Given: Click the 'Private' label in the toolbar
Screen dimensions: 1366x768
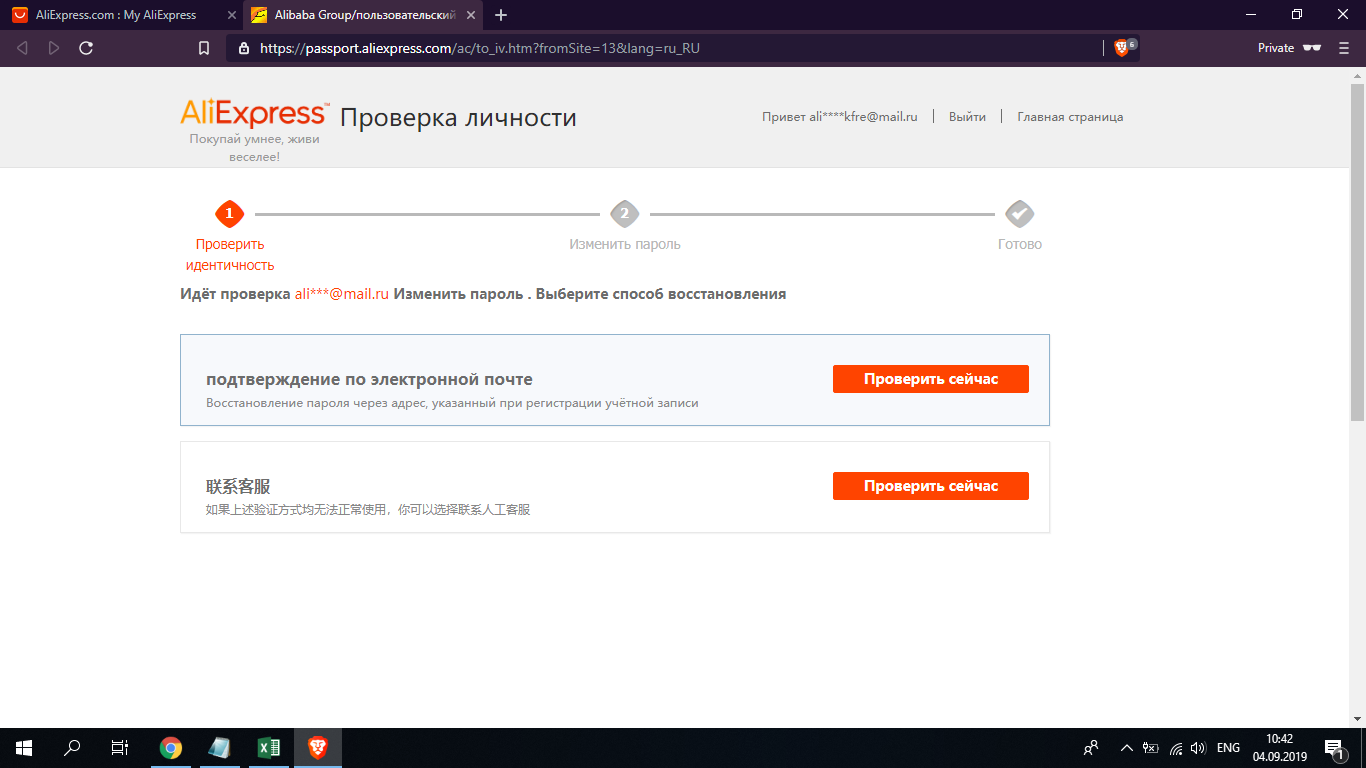Looking at the screenshot, I should point(1276,48).
